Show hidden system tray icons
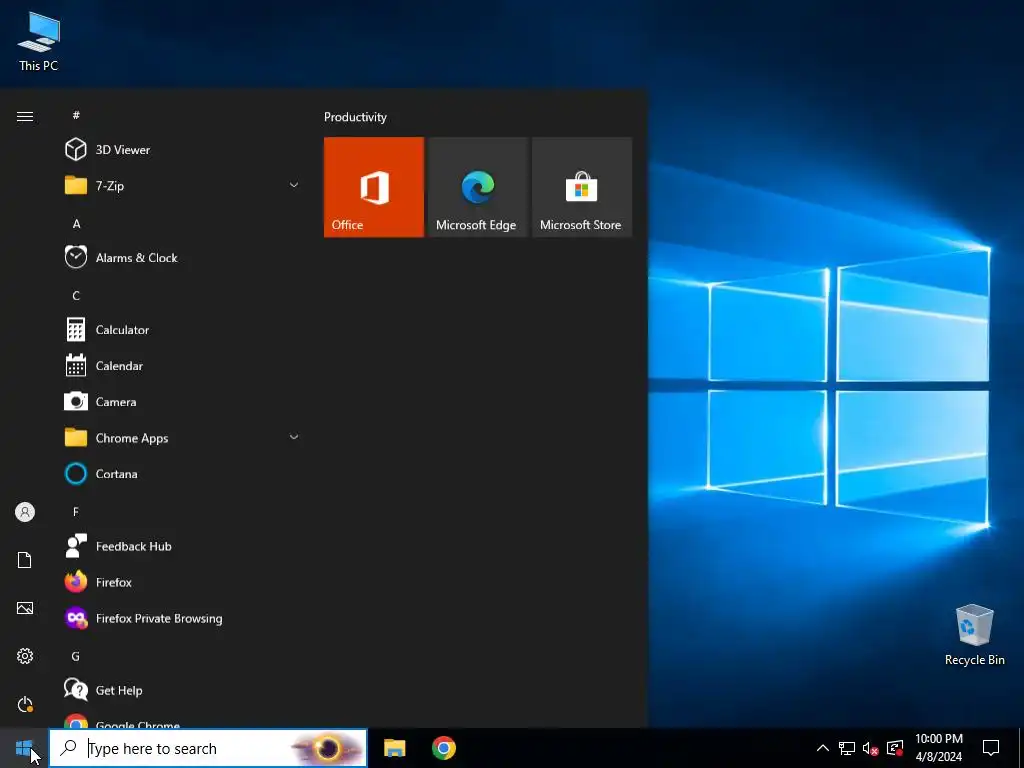 [823, 748]
